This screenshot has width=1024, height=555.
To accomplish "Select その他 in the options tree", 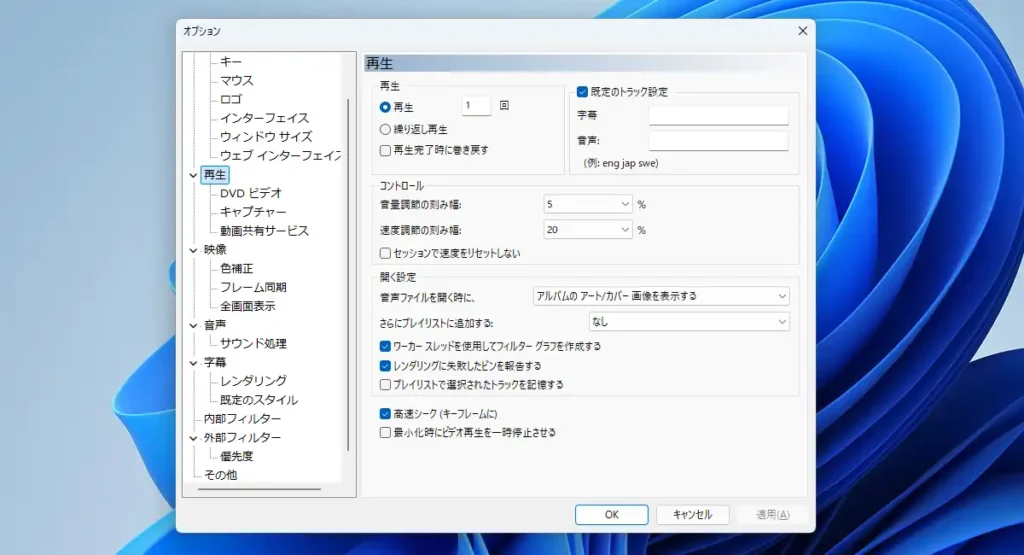I will click(x=220, y=475).
